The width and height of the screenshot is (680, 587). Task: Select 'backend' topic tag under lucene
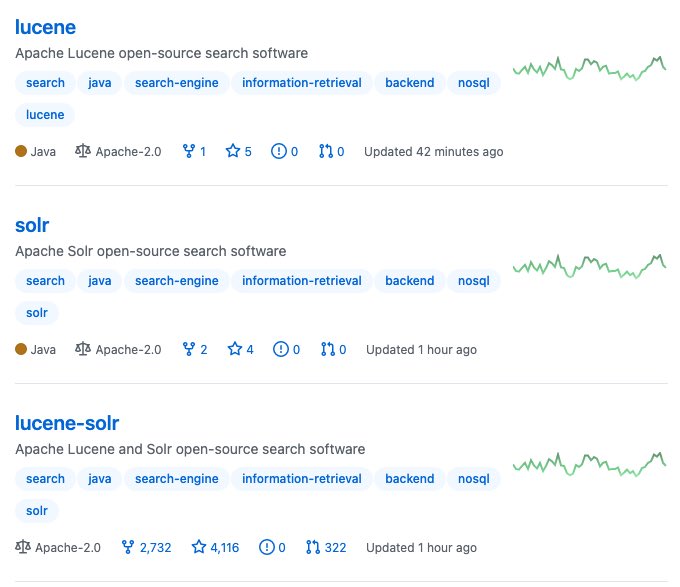coord(409,83)
